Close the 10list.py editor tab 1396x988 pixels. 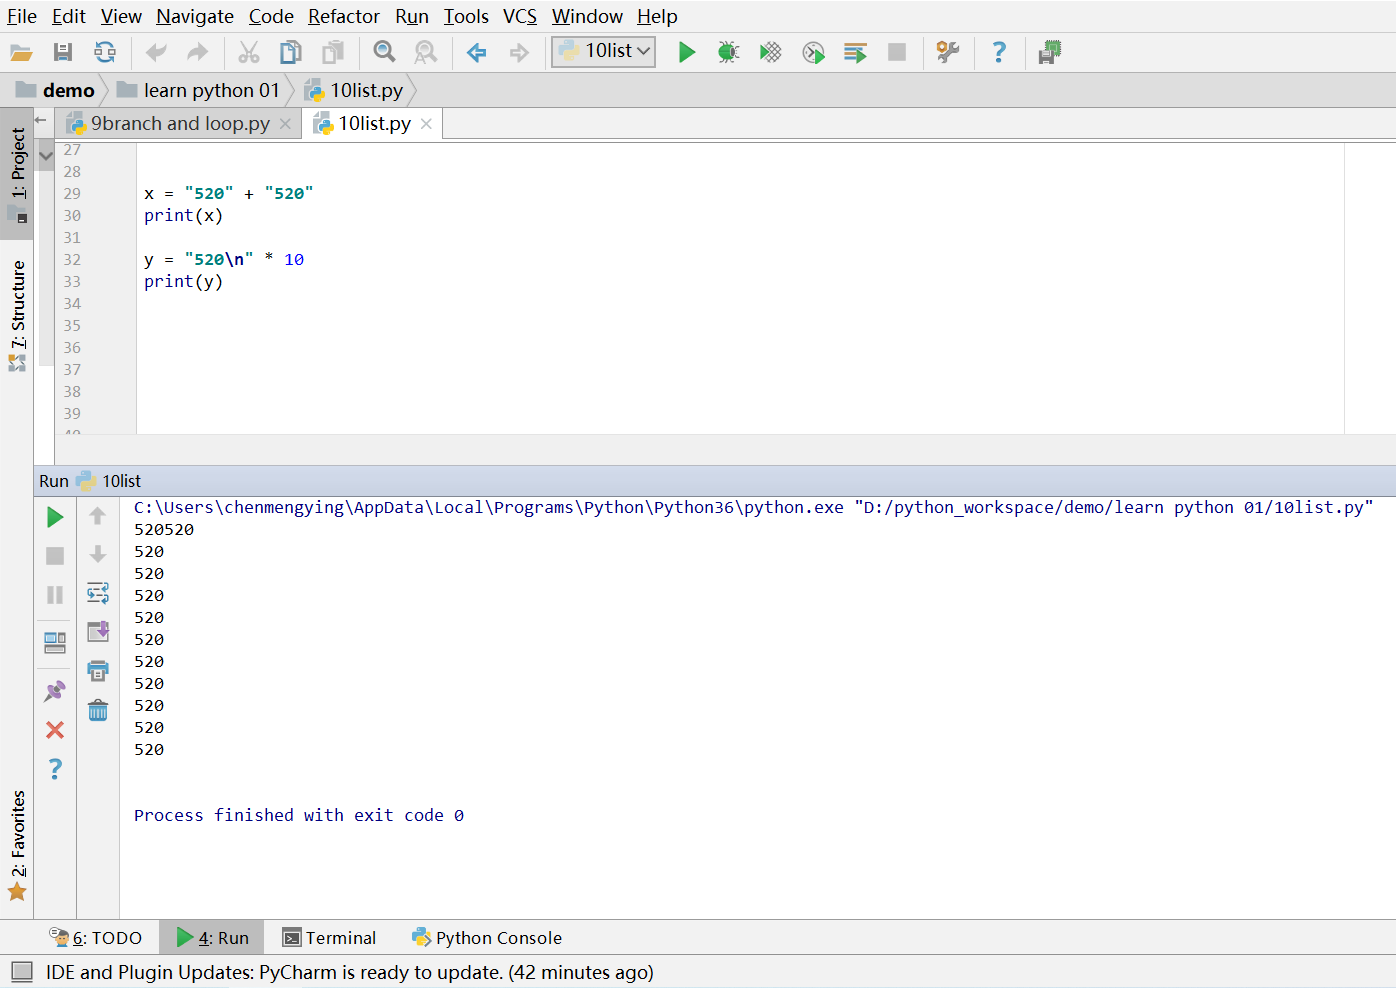click(x=427, y=124)
